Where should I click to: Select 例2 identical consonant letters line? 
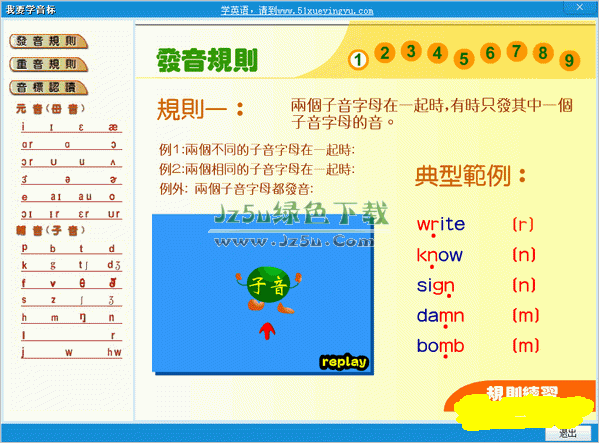coord(257,169)
